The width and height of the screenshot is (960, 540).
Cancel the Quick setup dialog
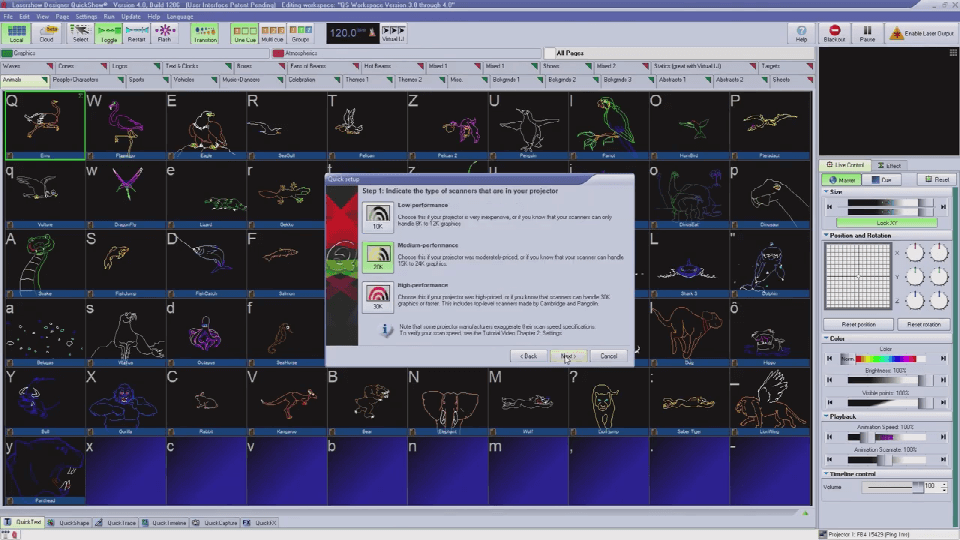click(609, 356)
